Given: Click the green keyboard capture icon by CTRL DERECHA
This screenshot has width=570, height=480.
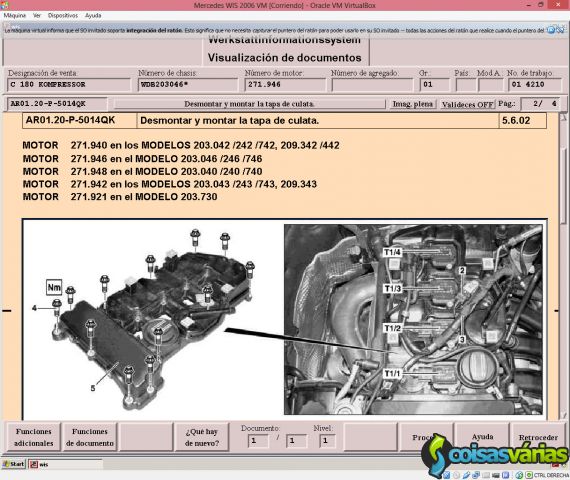Looking at the screenshot, I should [529, 475].
